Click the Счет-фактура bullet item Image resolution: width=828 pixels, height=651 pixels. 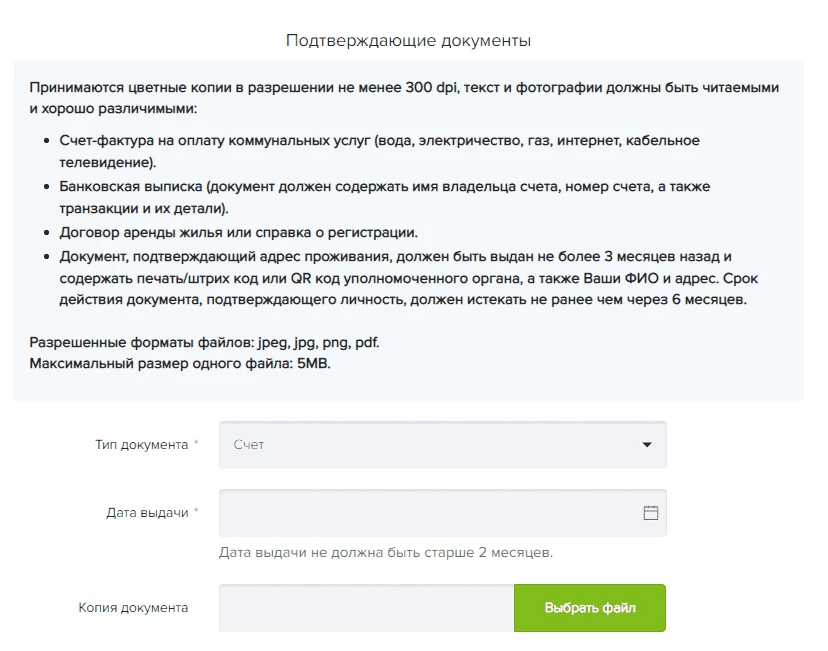(x=379, y=151)
